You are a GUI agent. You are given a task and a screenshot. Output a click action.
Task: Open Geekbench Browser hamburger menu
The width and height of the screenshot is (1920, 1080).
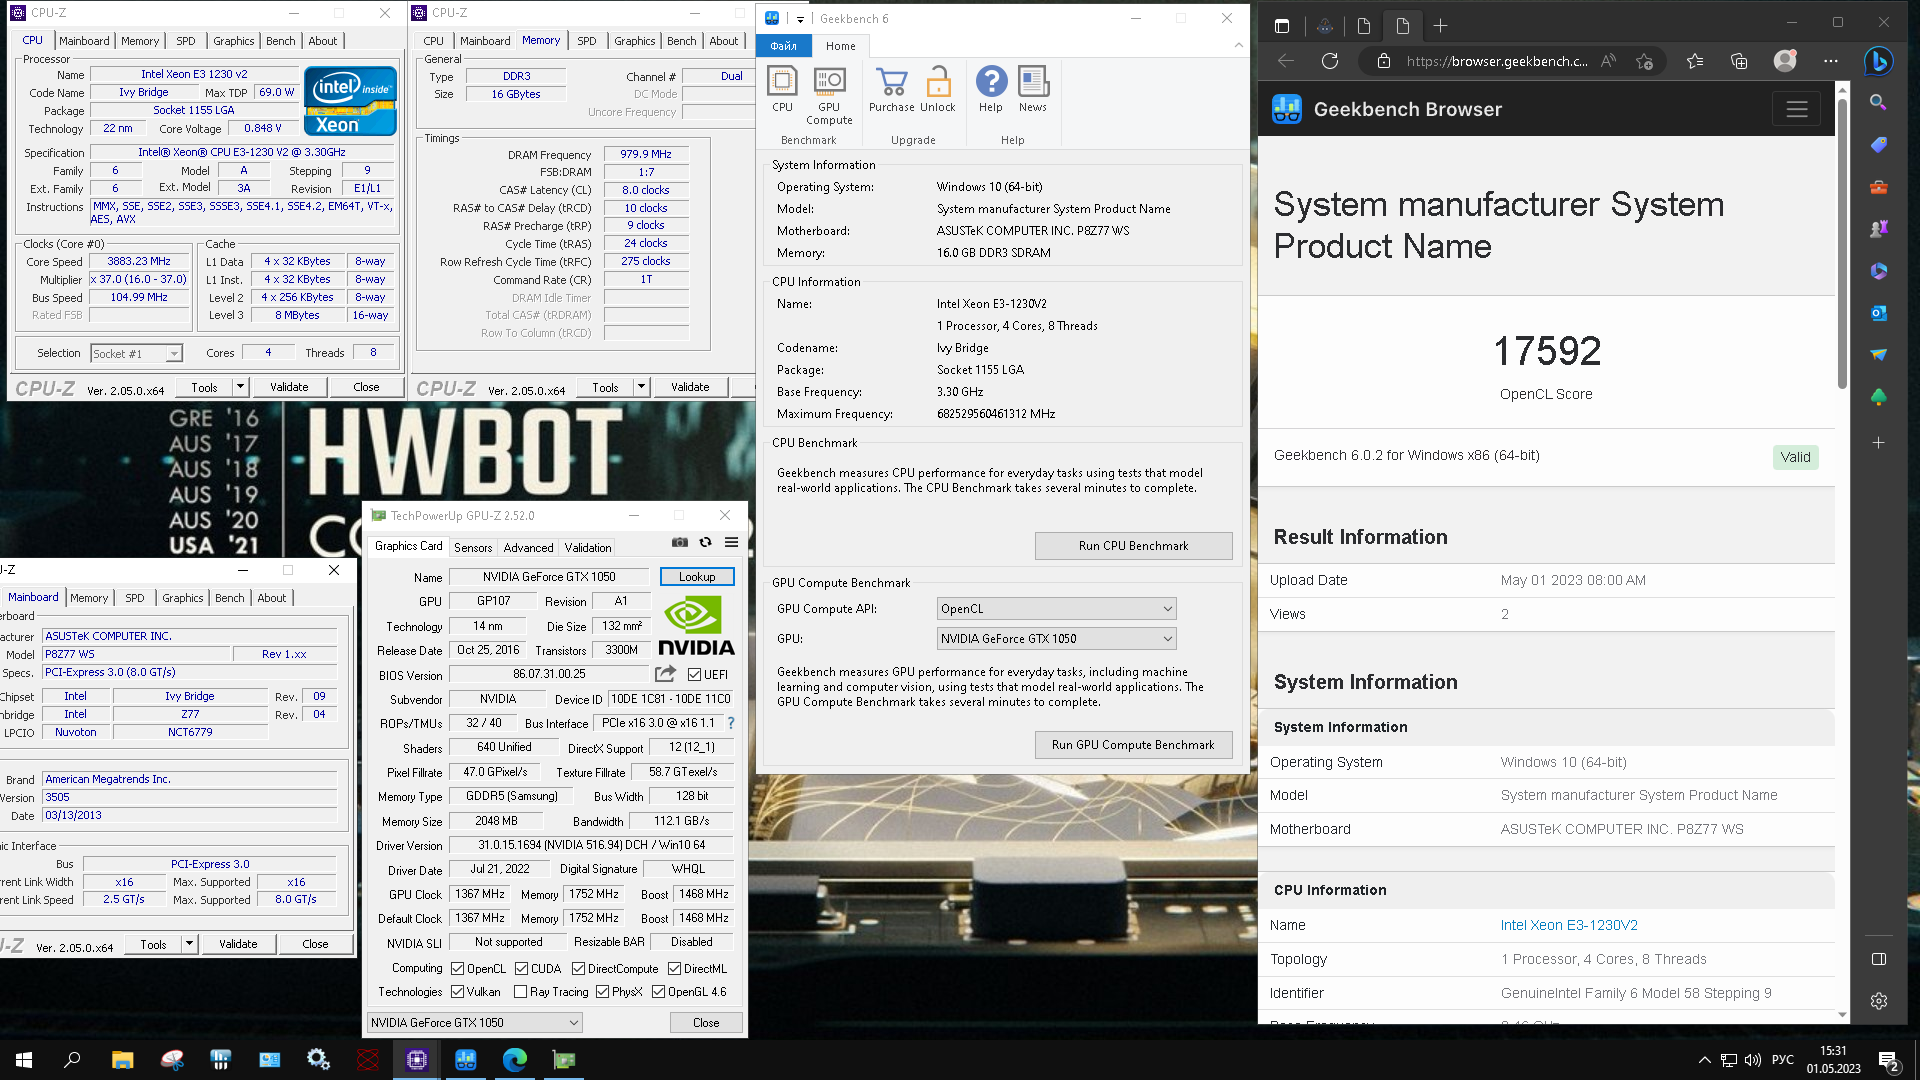click(1797, 109)
